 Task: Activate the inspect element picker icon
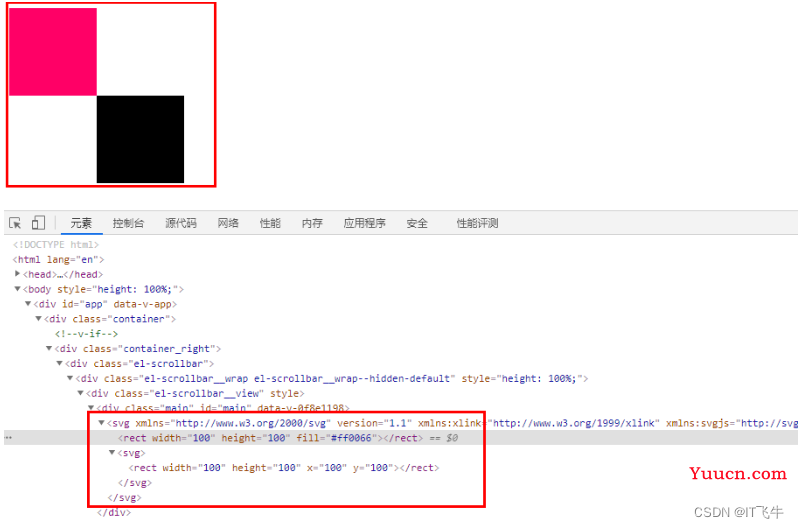[15, 223]
